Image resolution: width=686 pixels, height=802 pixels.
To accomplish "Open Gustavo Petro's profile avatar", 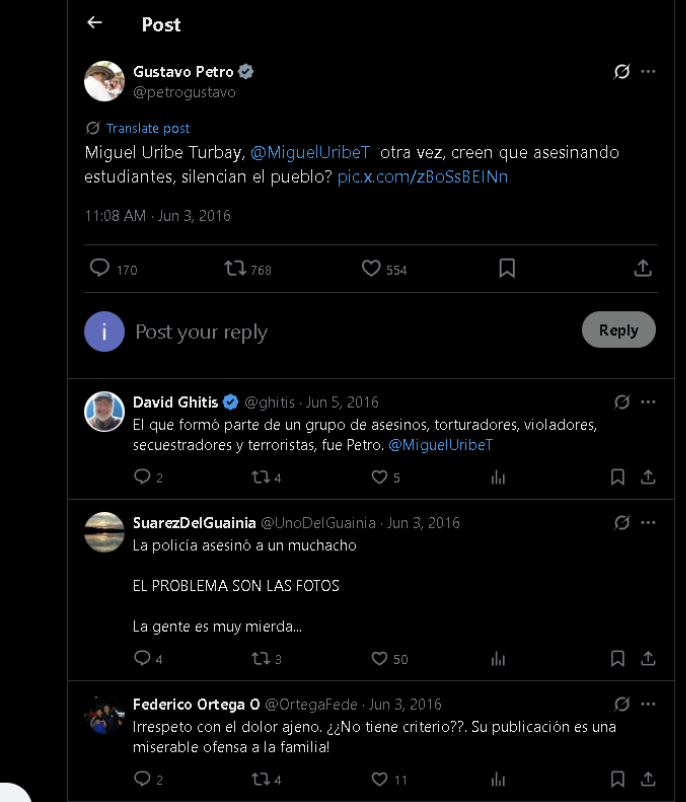I will (104, 81).
